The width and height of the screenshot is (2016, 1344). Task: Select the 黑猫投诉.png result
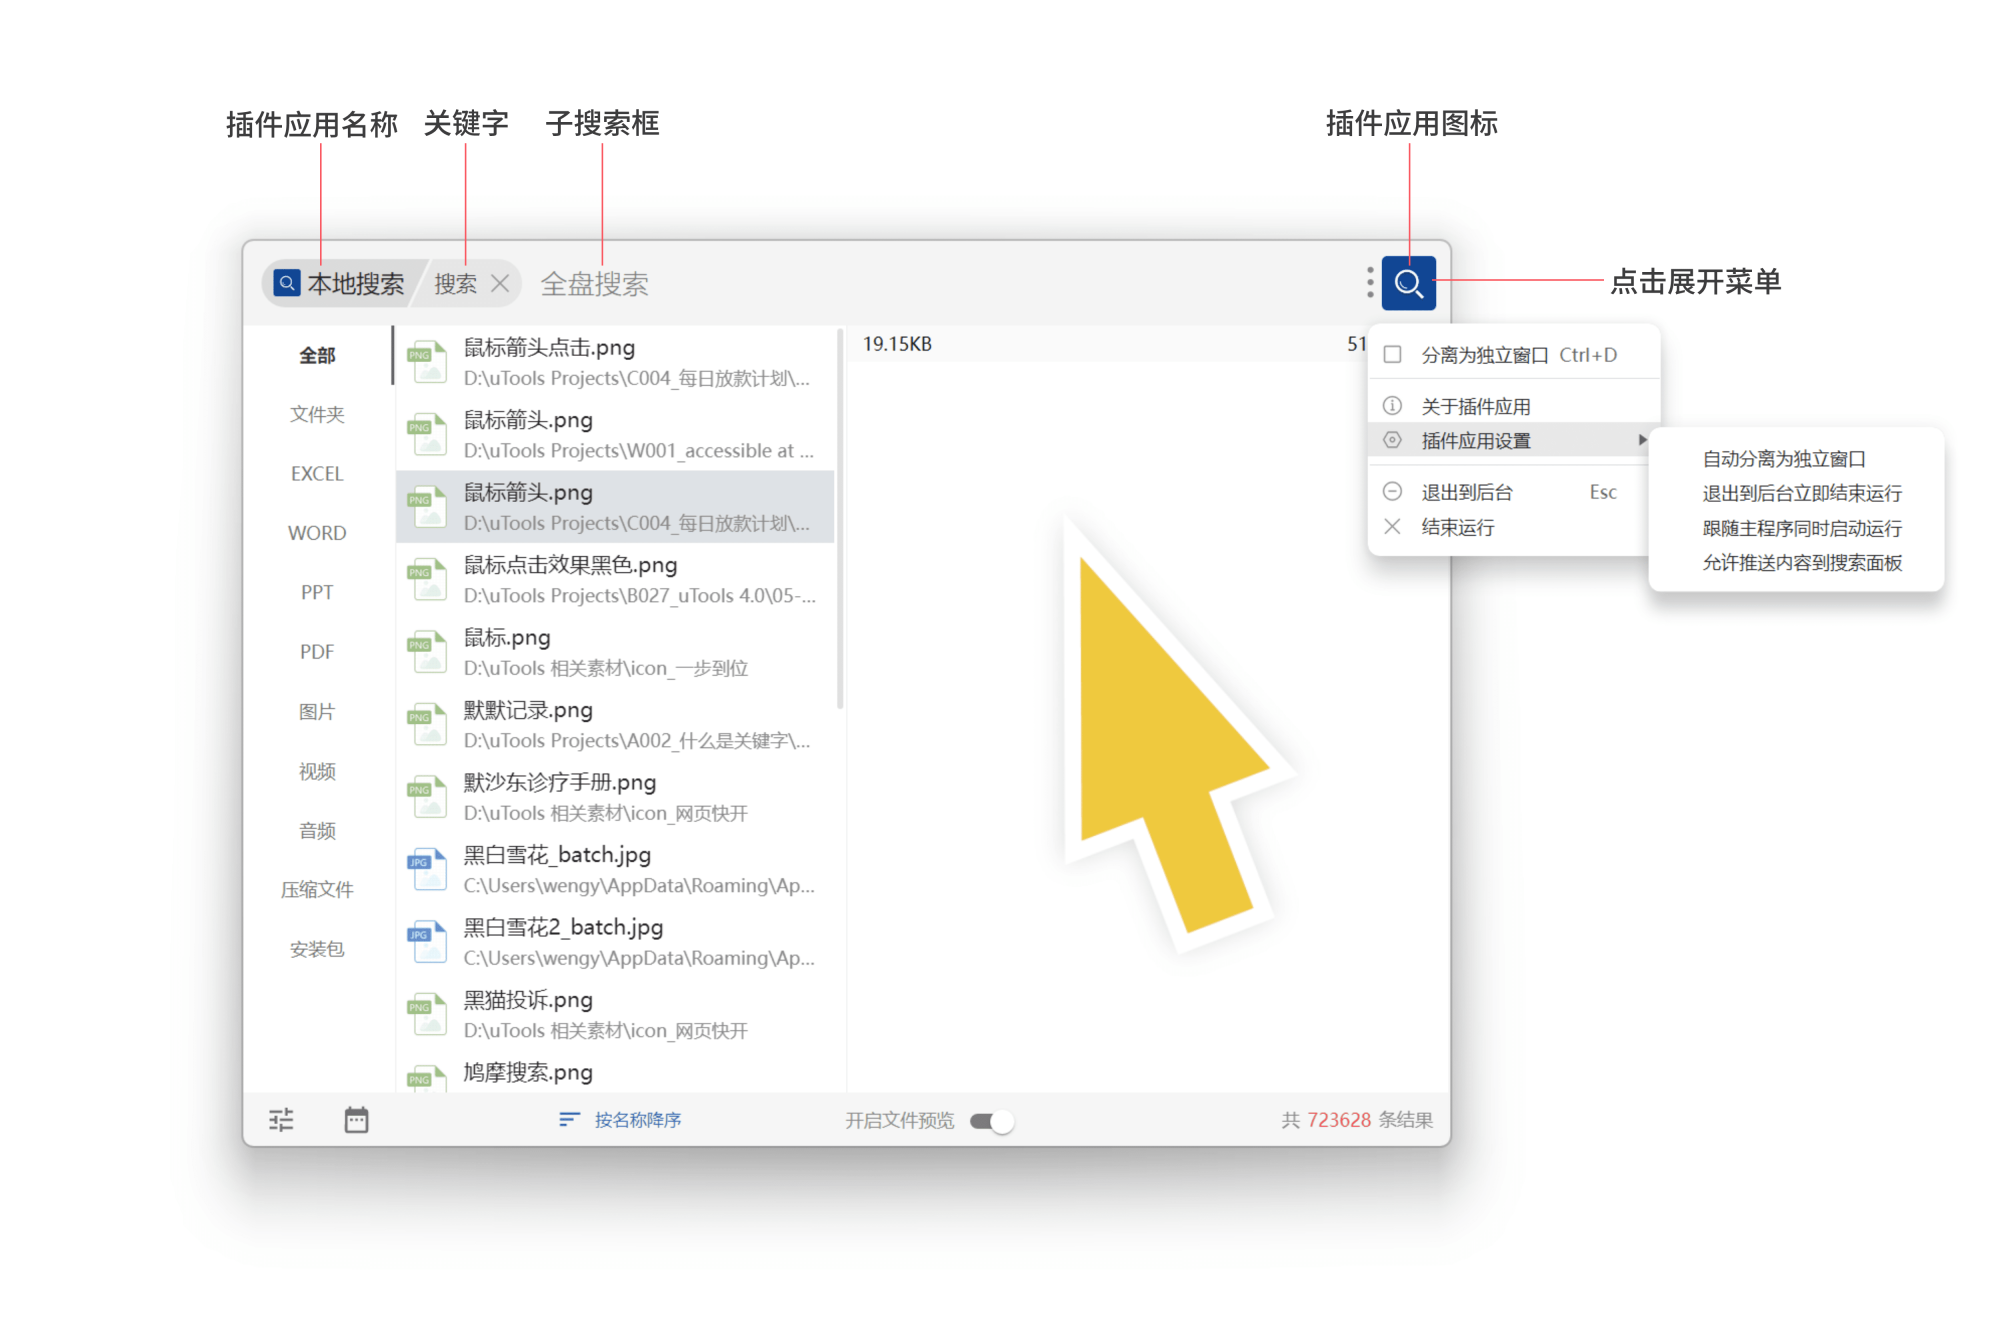pos(615,1014)
